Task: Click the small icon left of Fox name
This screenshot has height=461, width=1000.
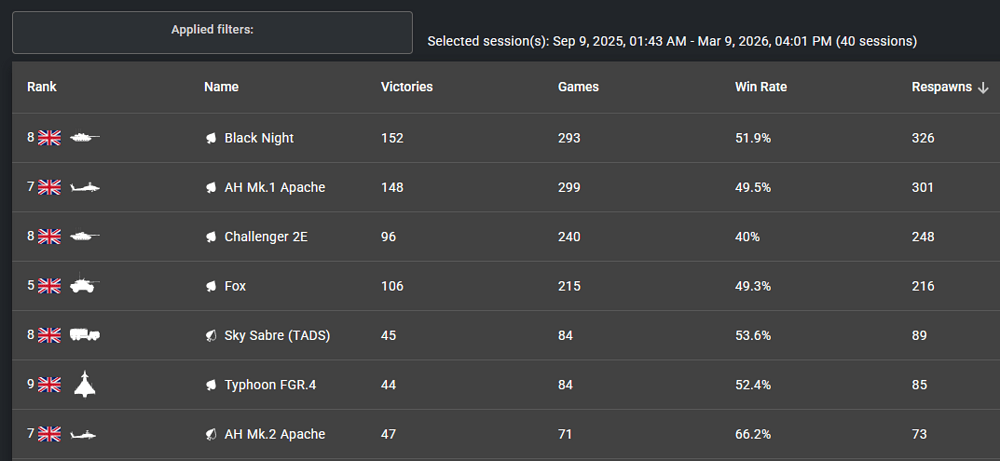Action: pyautogui.click(x=211, y=286)
